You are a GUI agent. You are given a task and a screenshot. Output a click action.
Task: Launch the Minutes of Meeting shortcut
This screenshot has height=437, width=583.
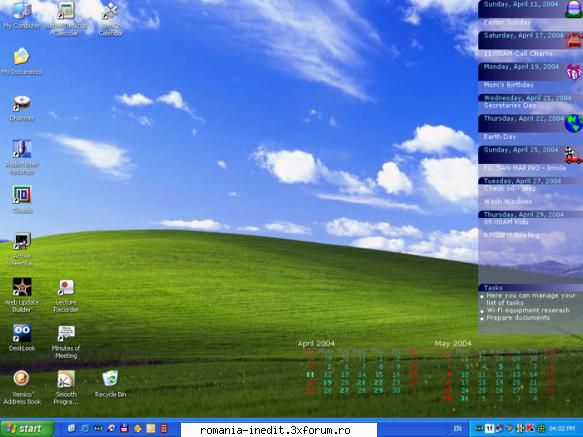click(66, 341)
